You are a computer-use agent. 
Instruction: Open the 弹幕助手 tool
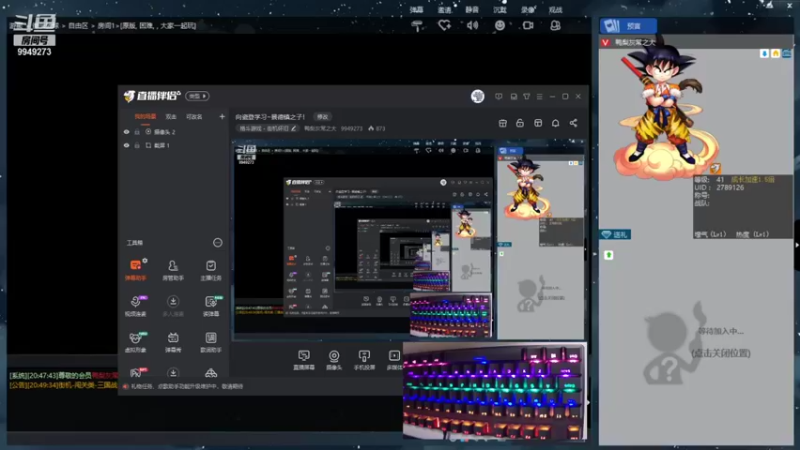coord(136,270)
